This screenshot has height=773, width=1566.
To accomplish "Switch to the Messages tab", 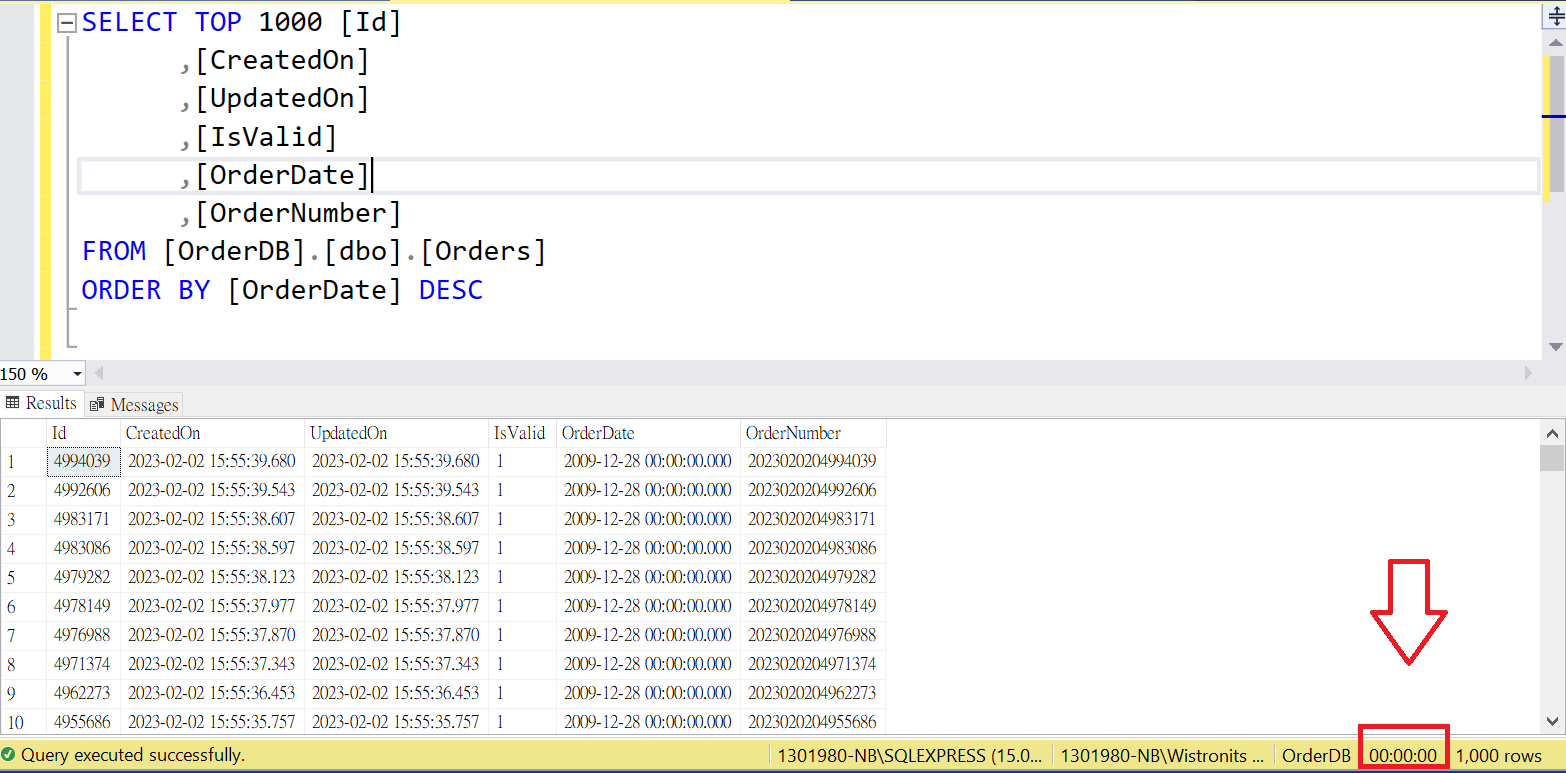I will point(134,404).
